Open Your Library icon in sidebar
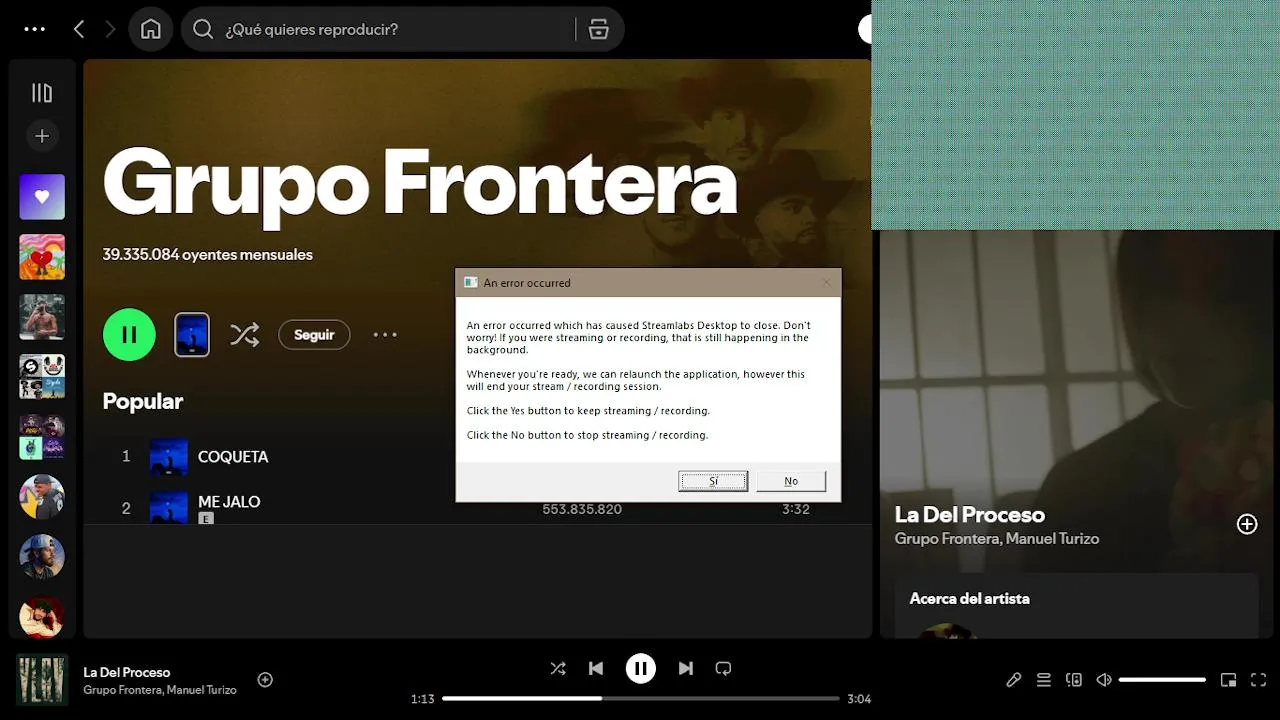This screenshot has width=1280, height=720. point(42,93)
